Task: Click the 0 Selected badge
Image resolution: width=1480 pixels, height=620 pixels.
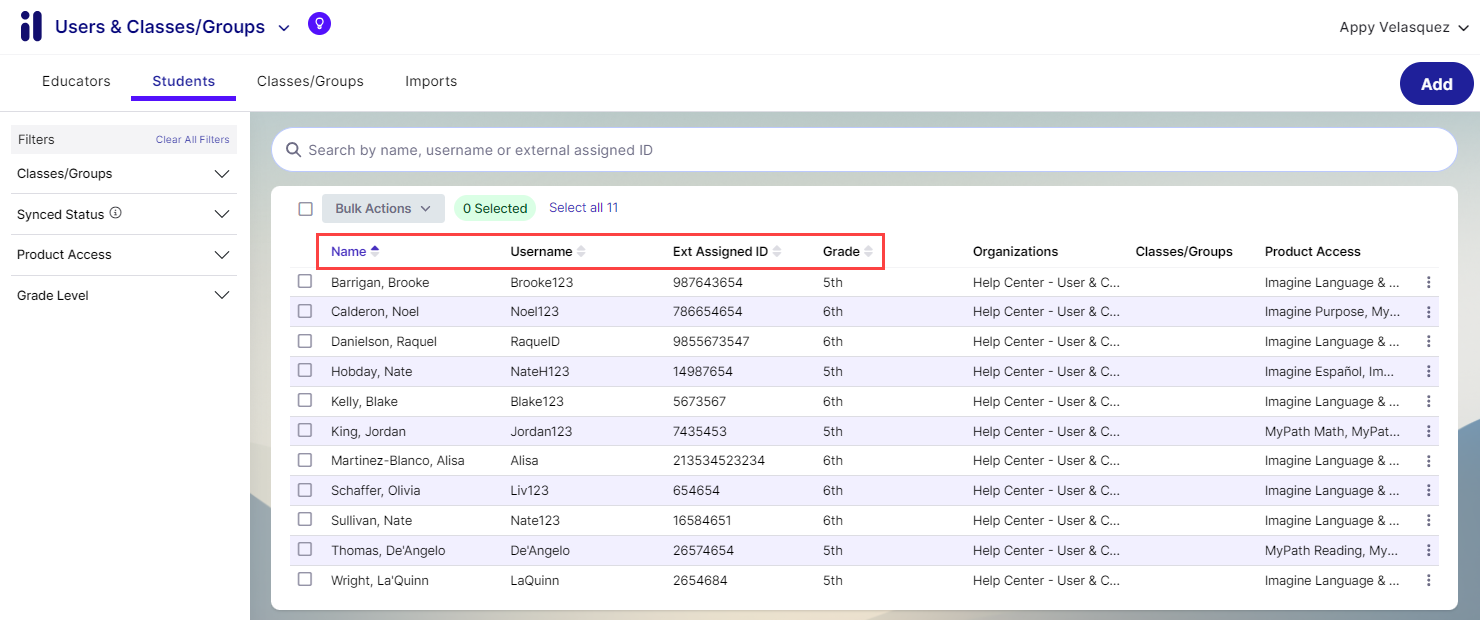Action: click(495, 209)
